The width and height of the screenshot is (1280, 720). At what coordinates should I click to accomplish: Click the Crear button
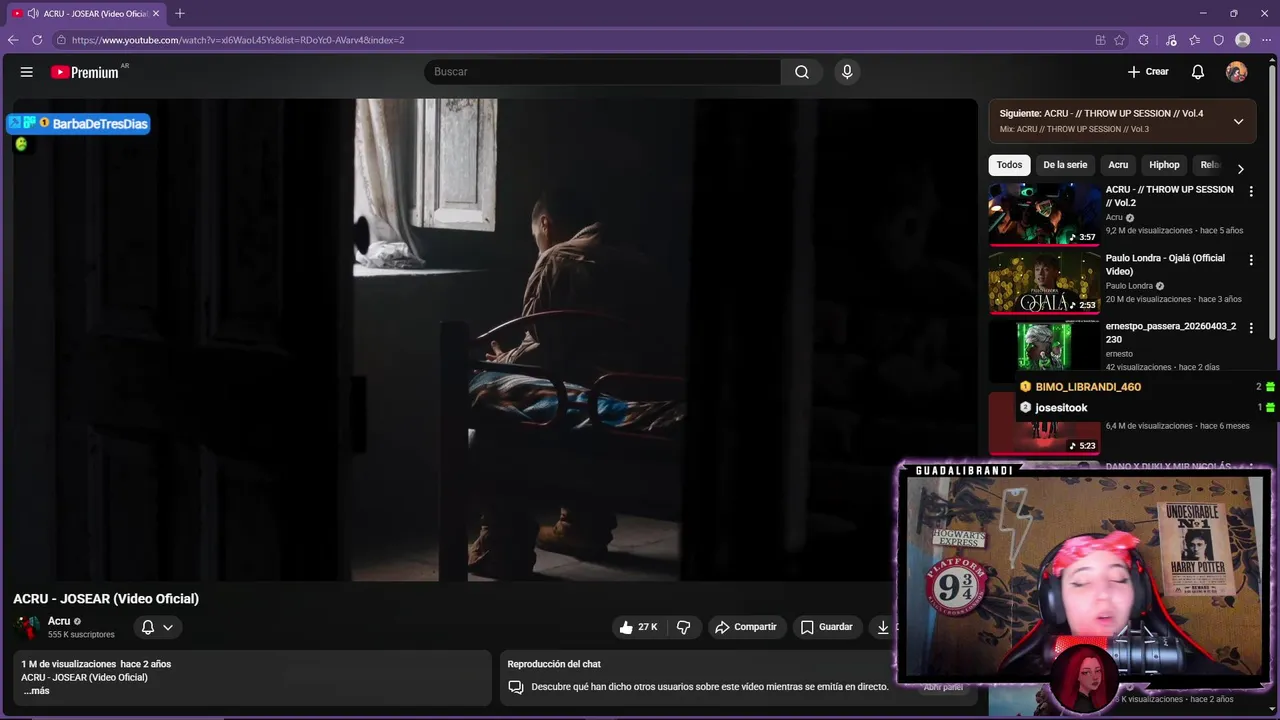(1148, 72)
